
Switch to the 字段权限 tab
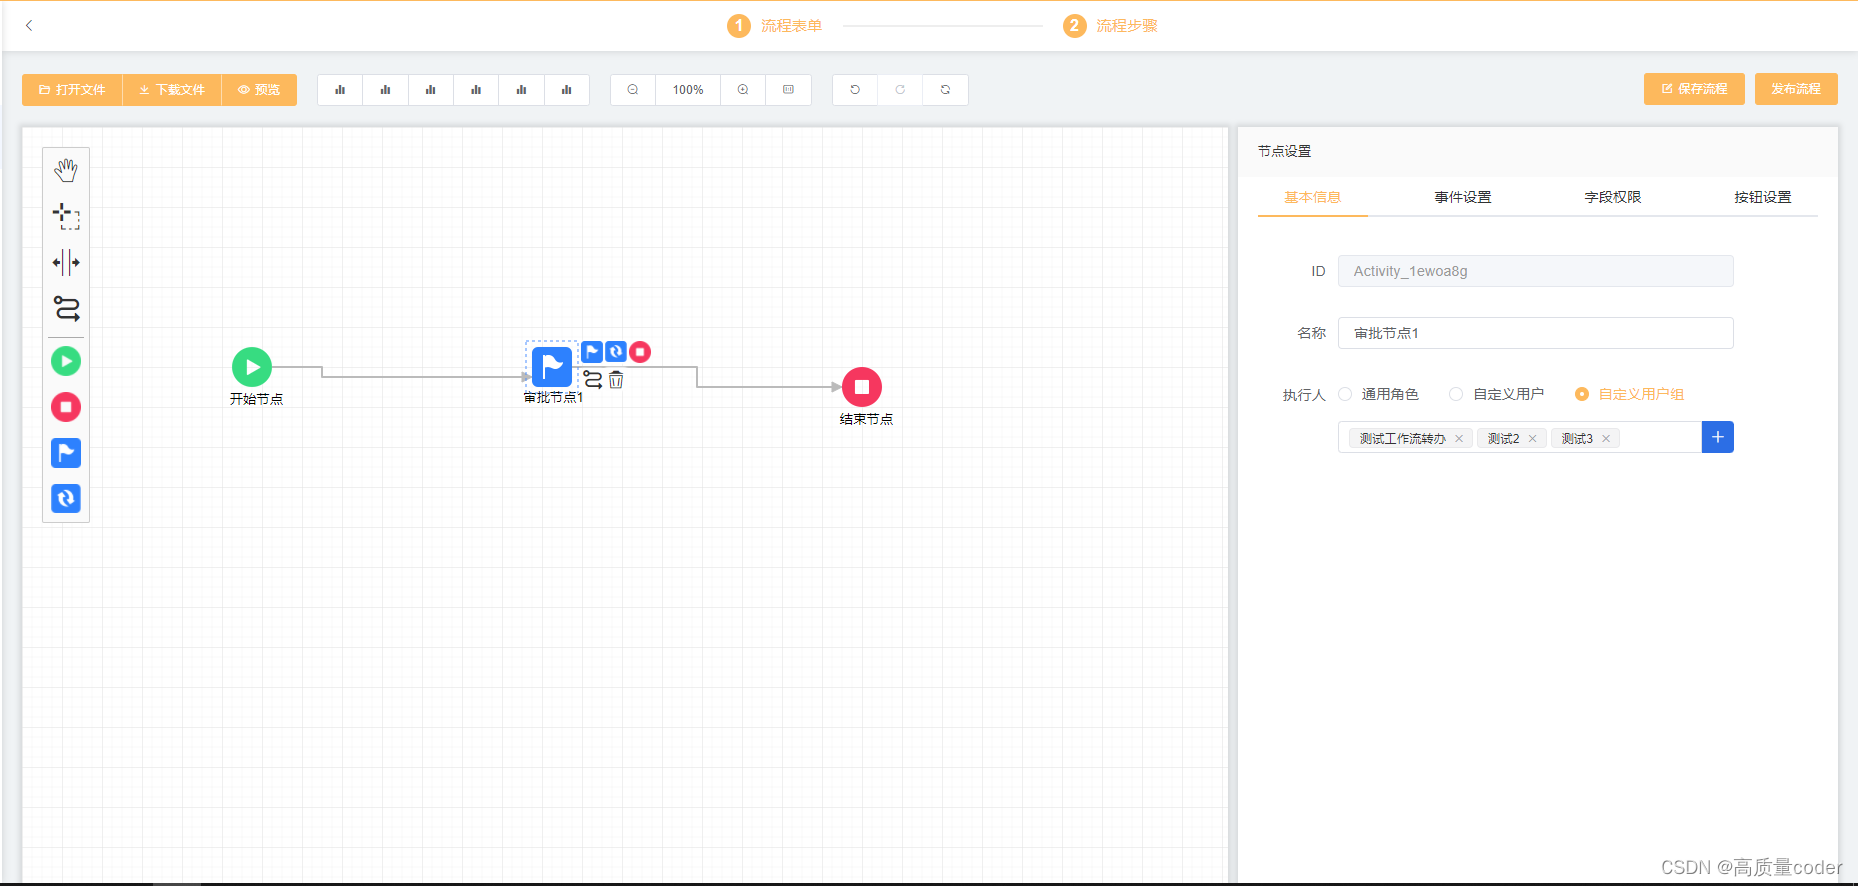(x=1612, y=197)
